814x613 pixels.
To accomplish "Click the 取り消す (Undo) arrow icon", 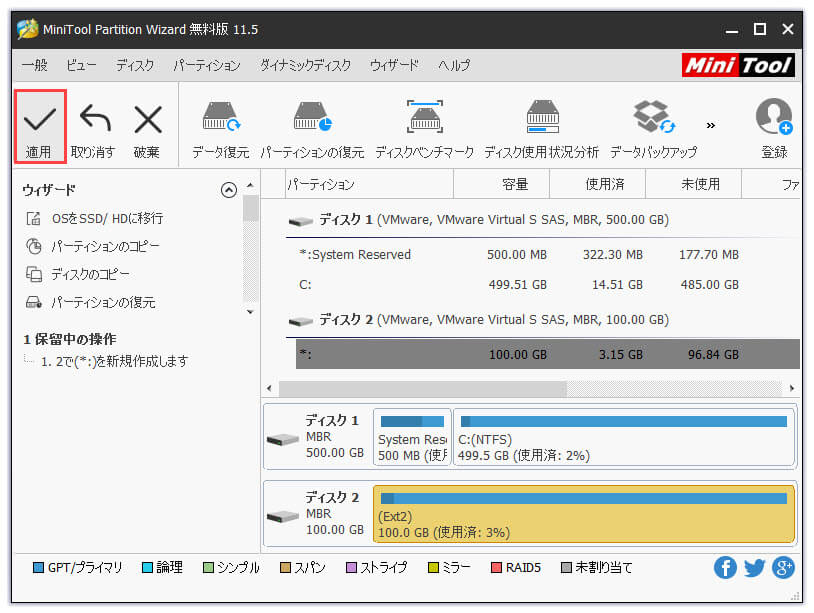I will click(x=94, y=122).
